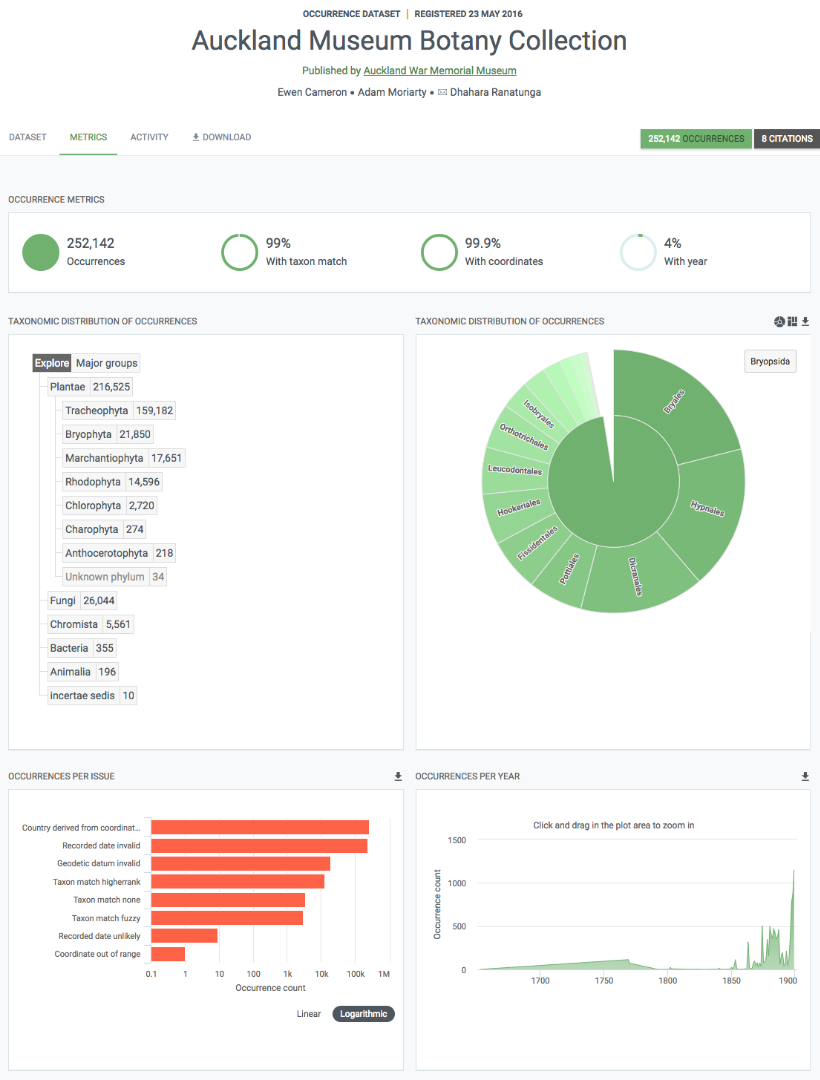
Task: Download taxonomic distribution chart data
Action: [x=805, y=321]
